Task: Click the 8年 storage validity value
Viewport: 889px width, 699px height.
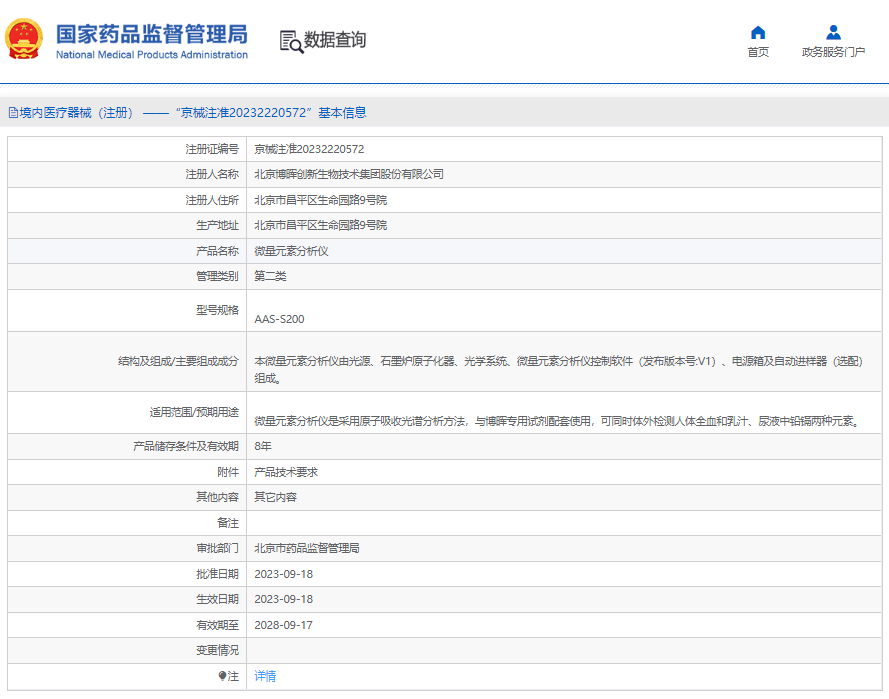Action: (263, 446)
